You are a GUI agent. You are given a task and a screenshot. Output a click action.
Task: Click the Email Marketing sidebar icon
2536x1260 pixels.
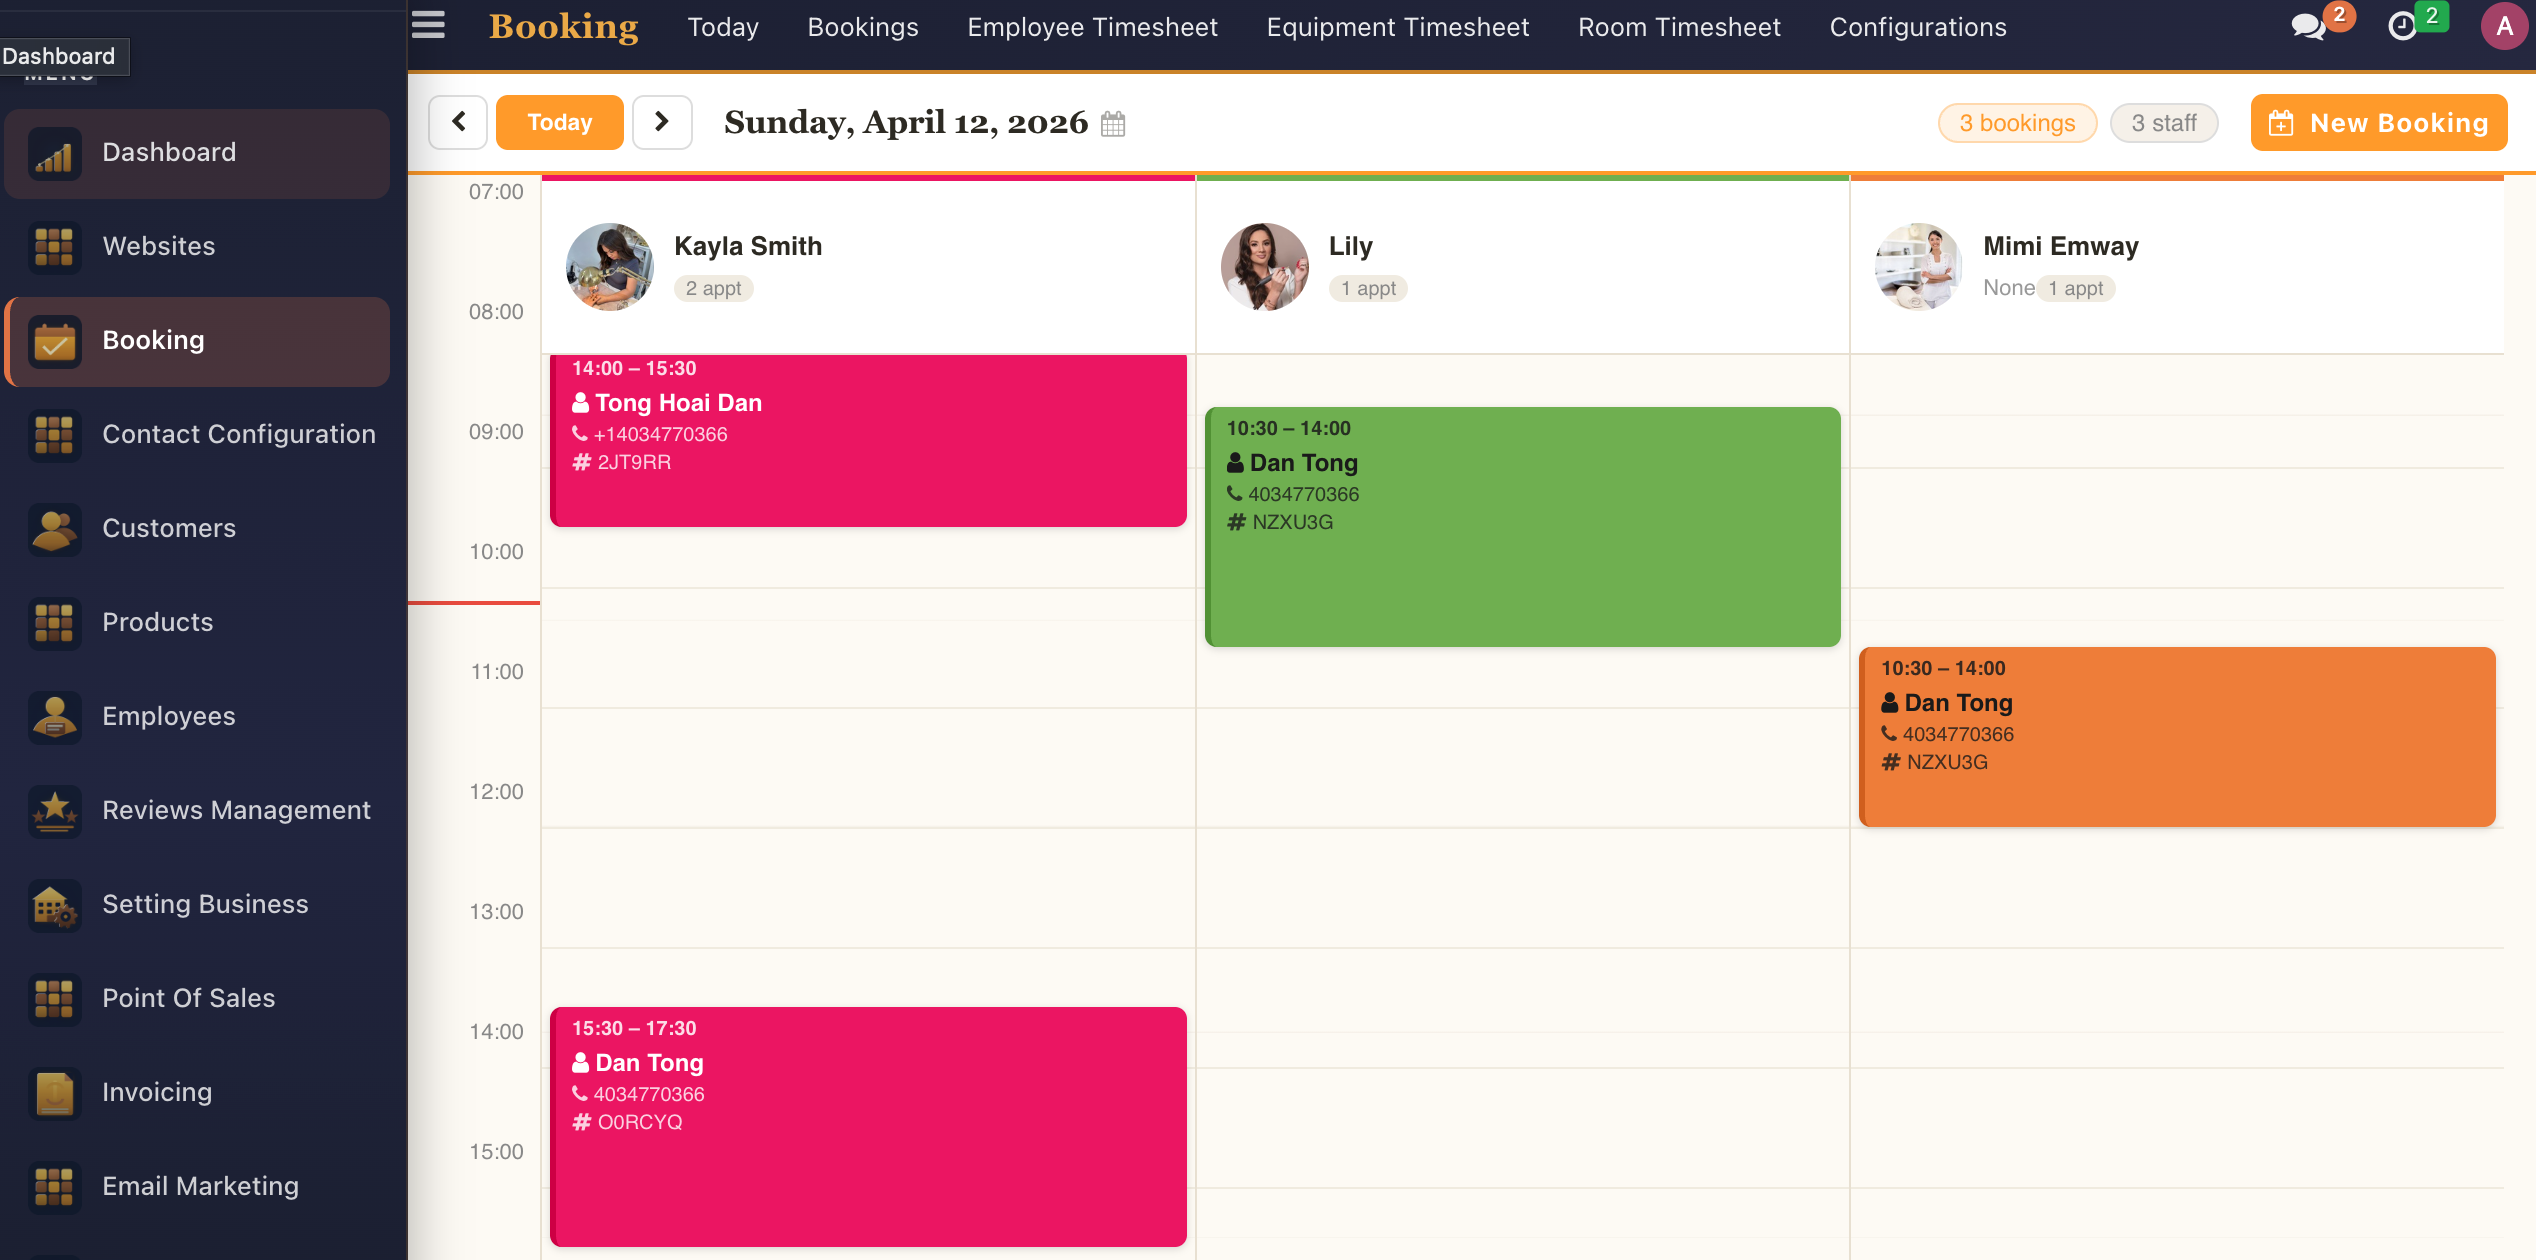[x=54, y=1187]
